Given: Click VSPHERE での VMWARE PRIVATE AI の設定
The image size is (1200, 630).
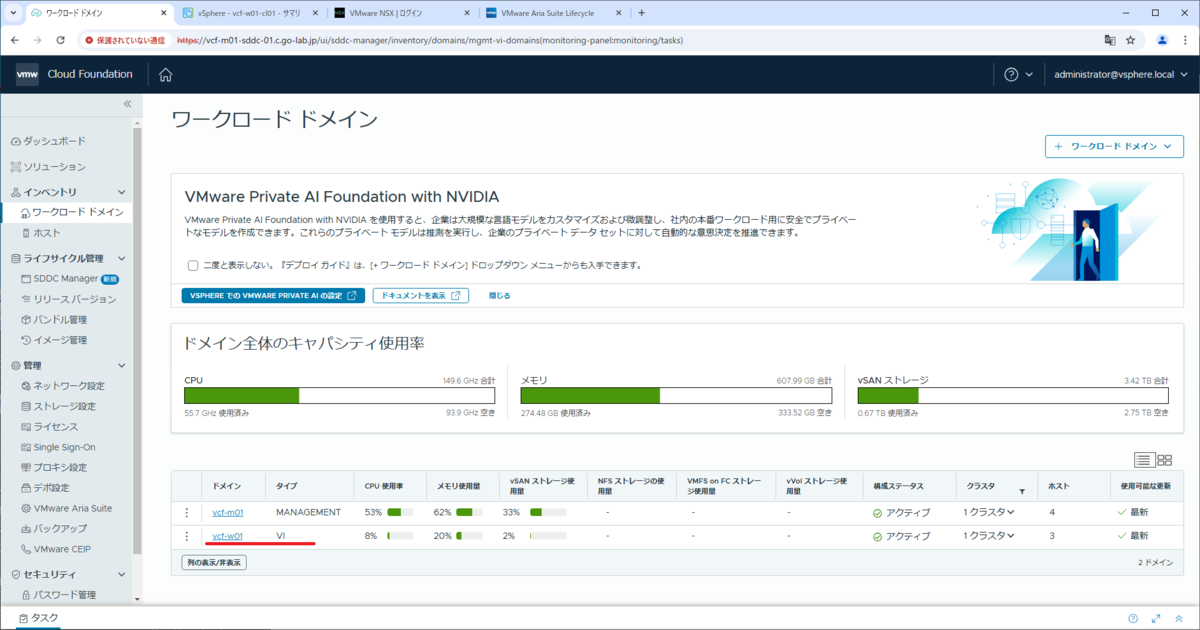Looking at the screenshot, I should (x=272, y=296).
